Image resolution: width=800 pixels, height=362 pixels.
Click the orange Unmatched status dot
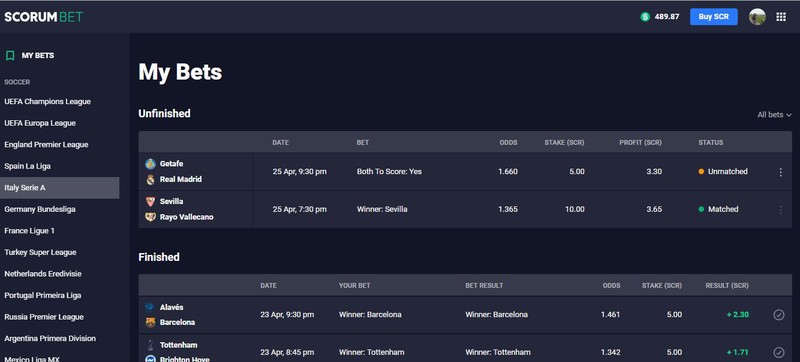[701, 172]
